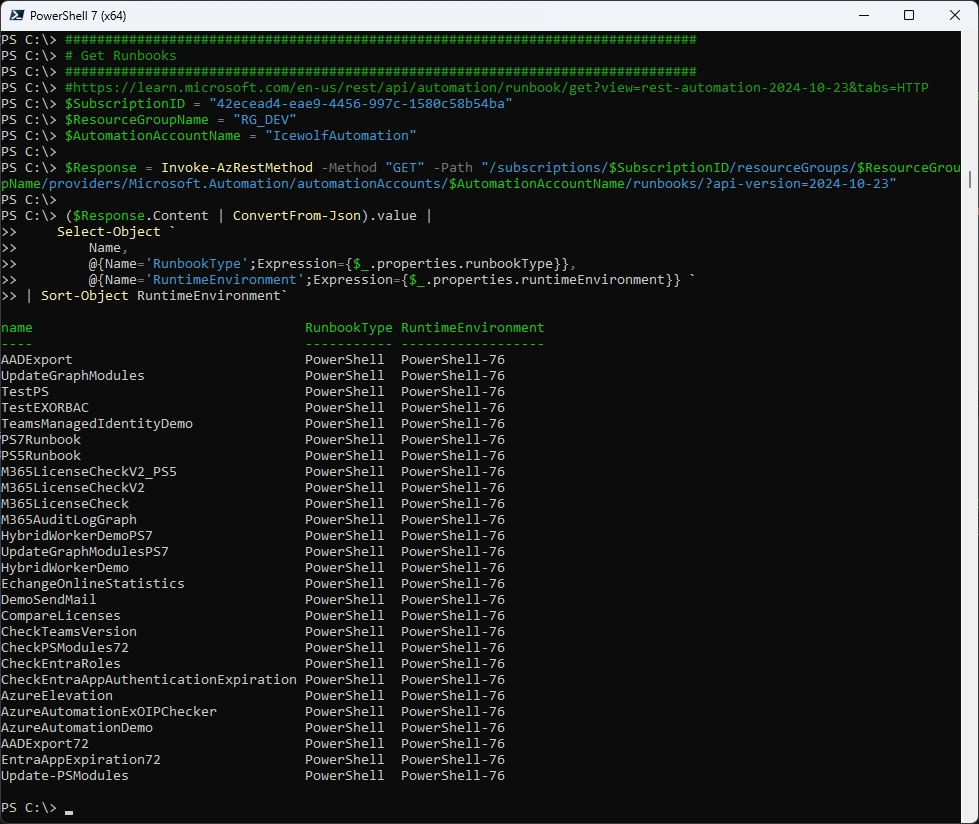Minimize the PowerShell 7 window
Viewport: 979px width, 824px height.
click(x=864, y=15)
